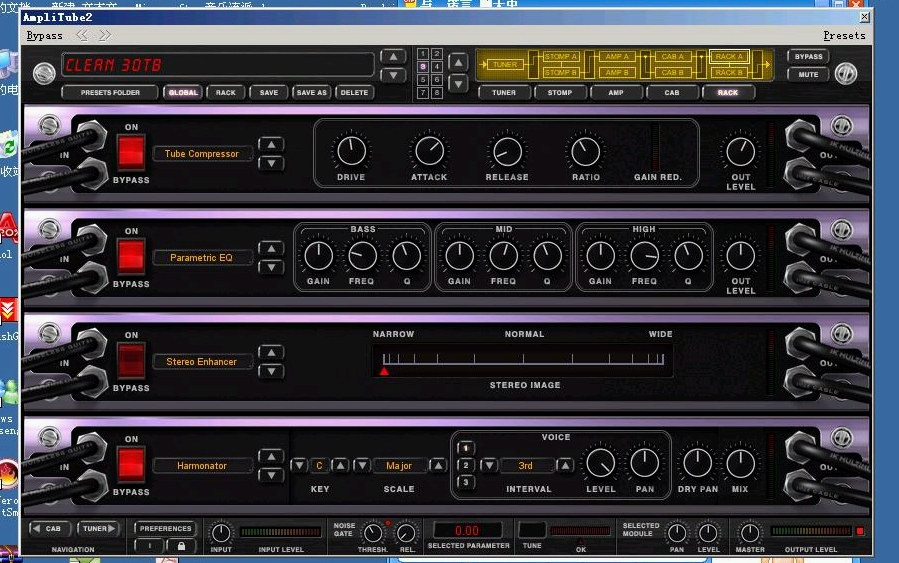Select Harmonator voice 1
899x563 pixels.
click(466, 448)
